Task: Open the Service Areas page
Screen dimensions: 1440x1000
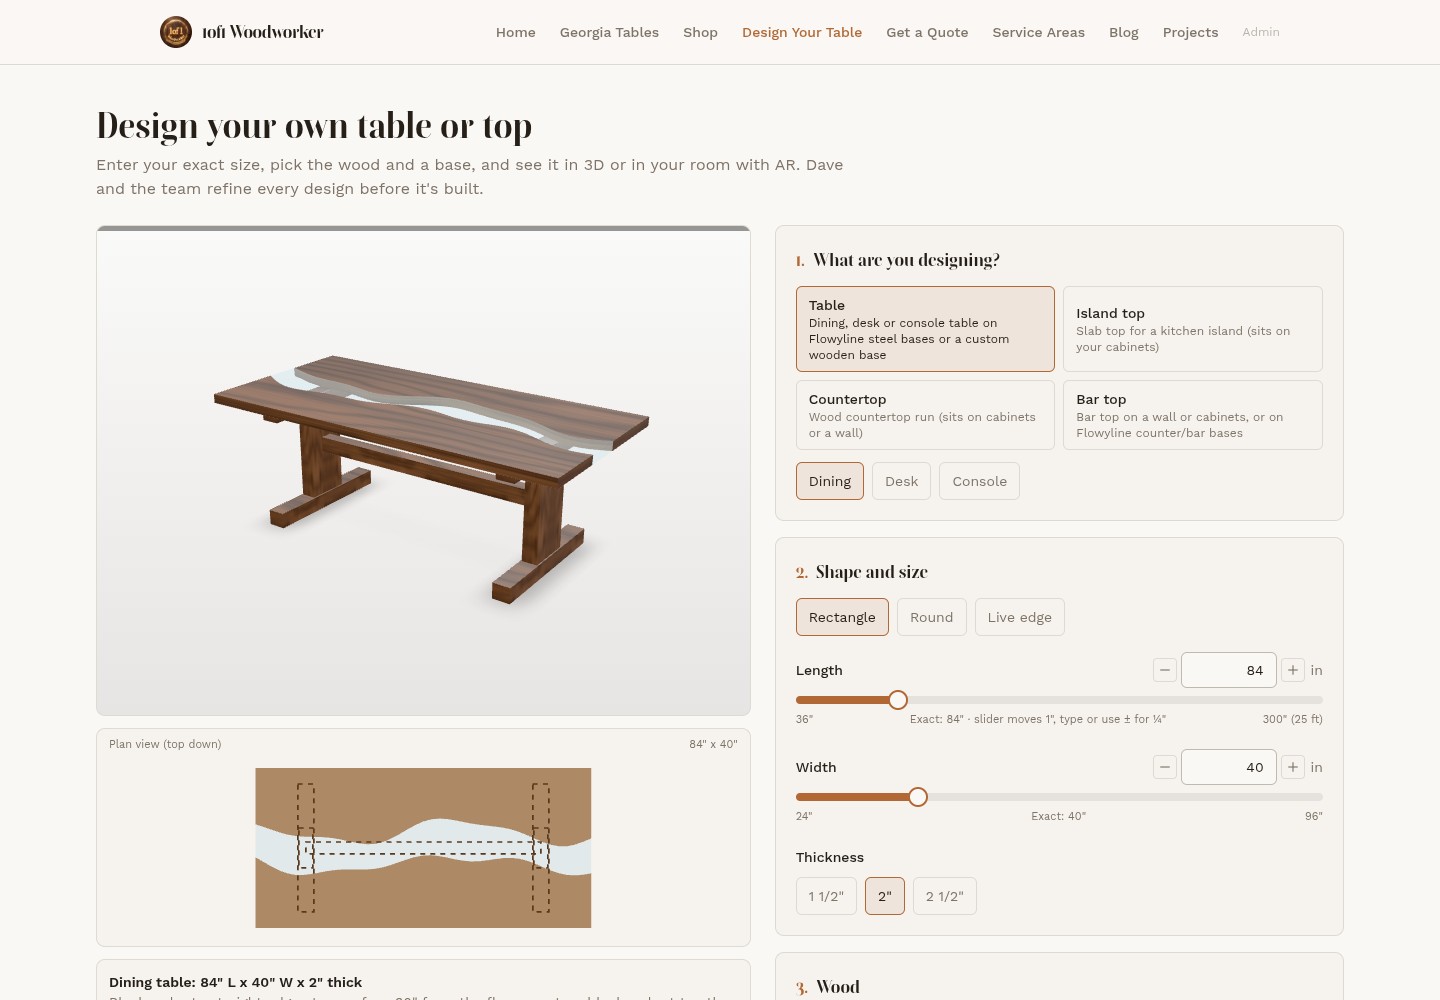Action: point(1038,32)
